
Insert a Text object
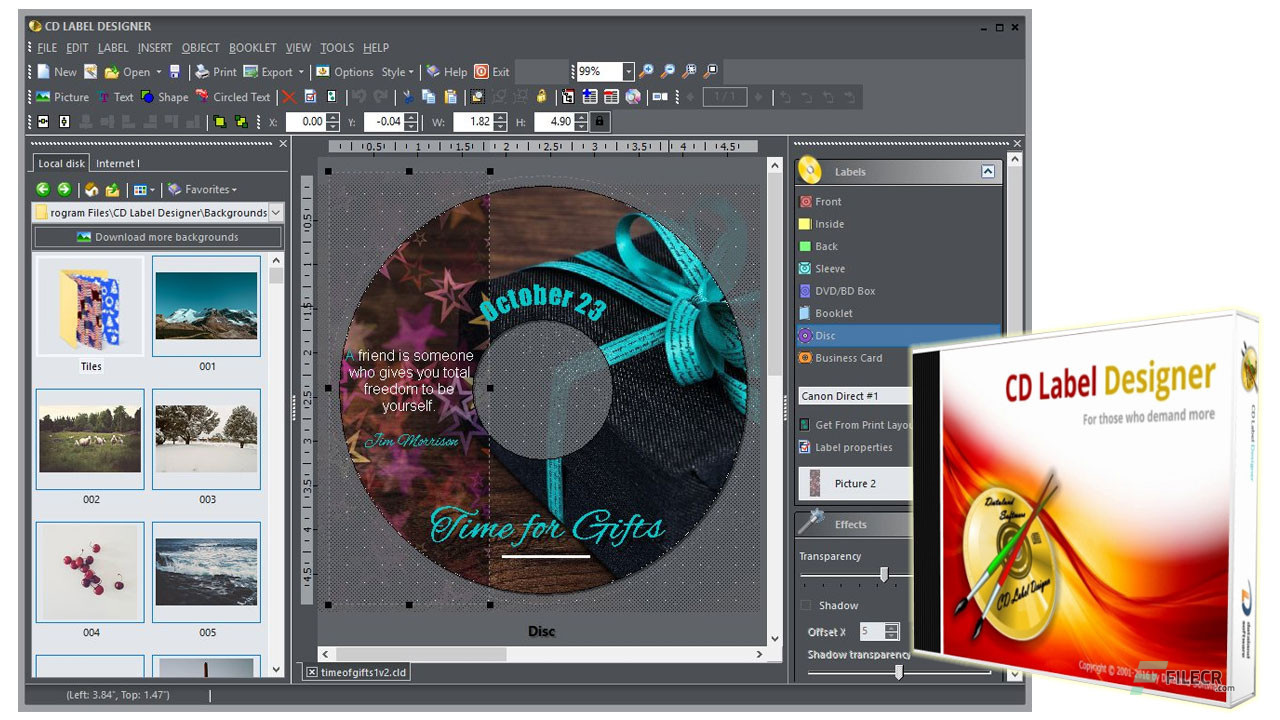tap(115, 97)
